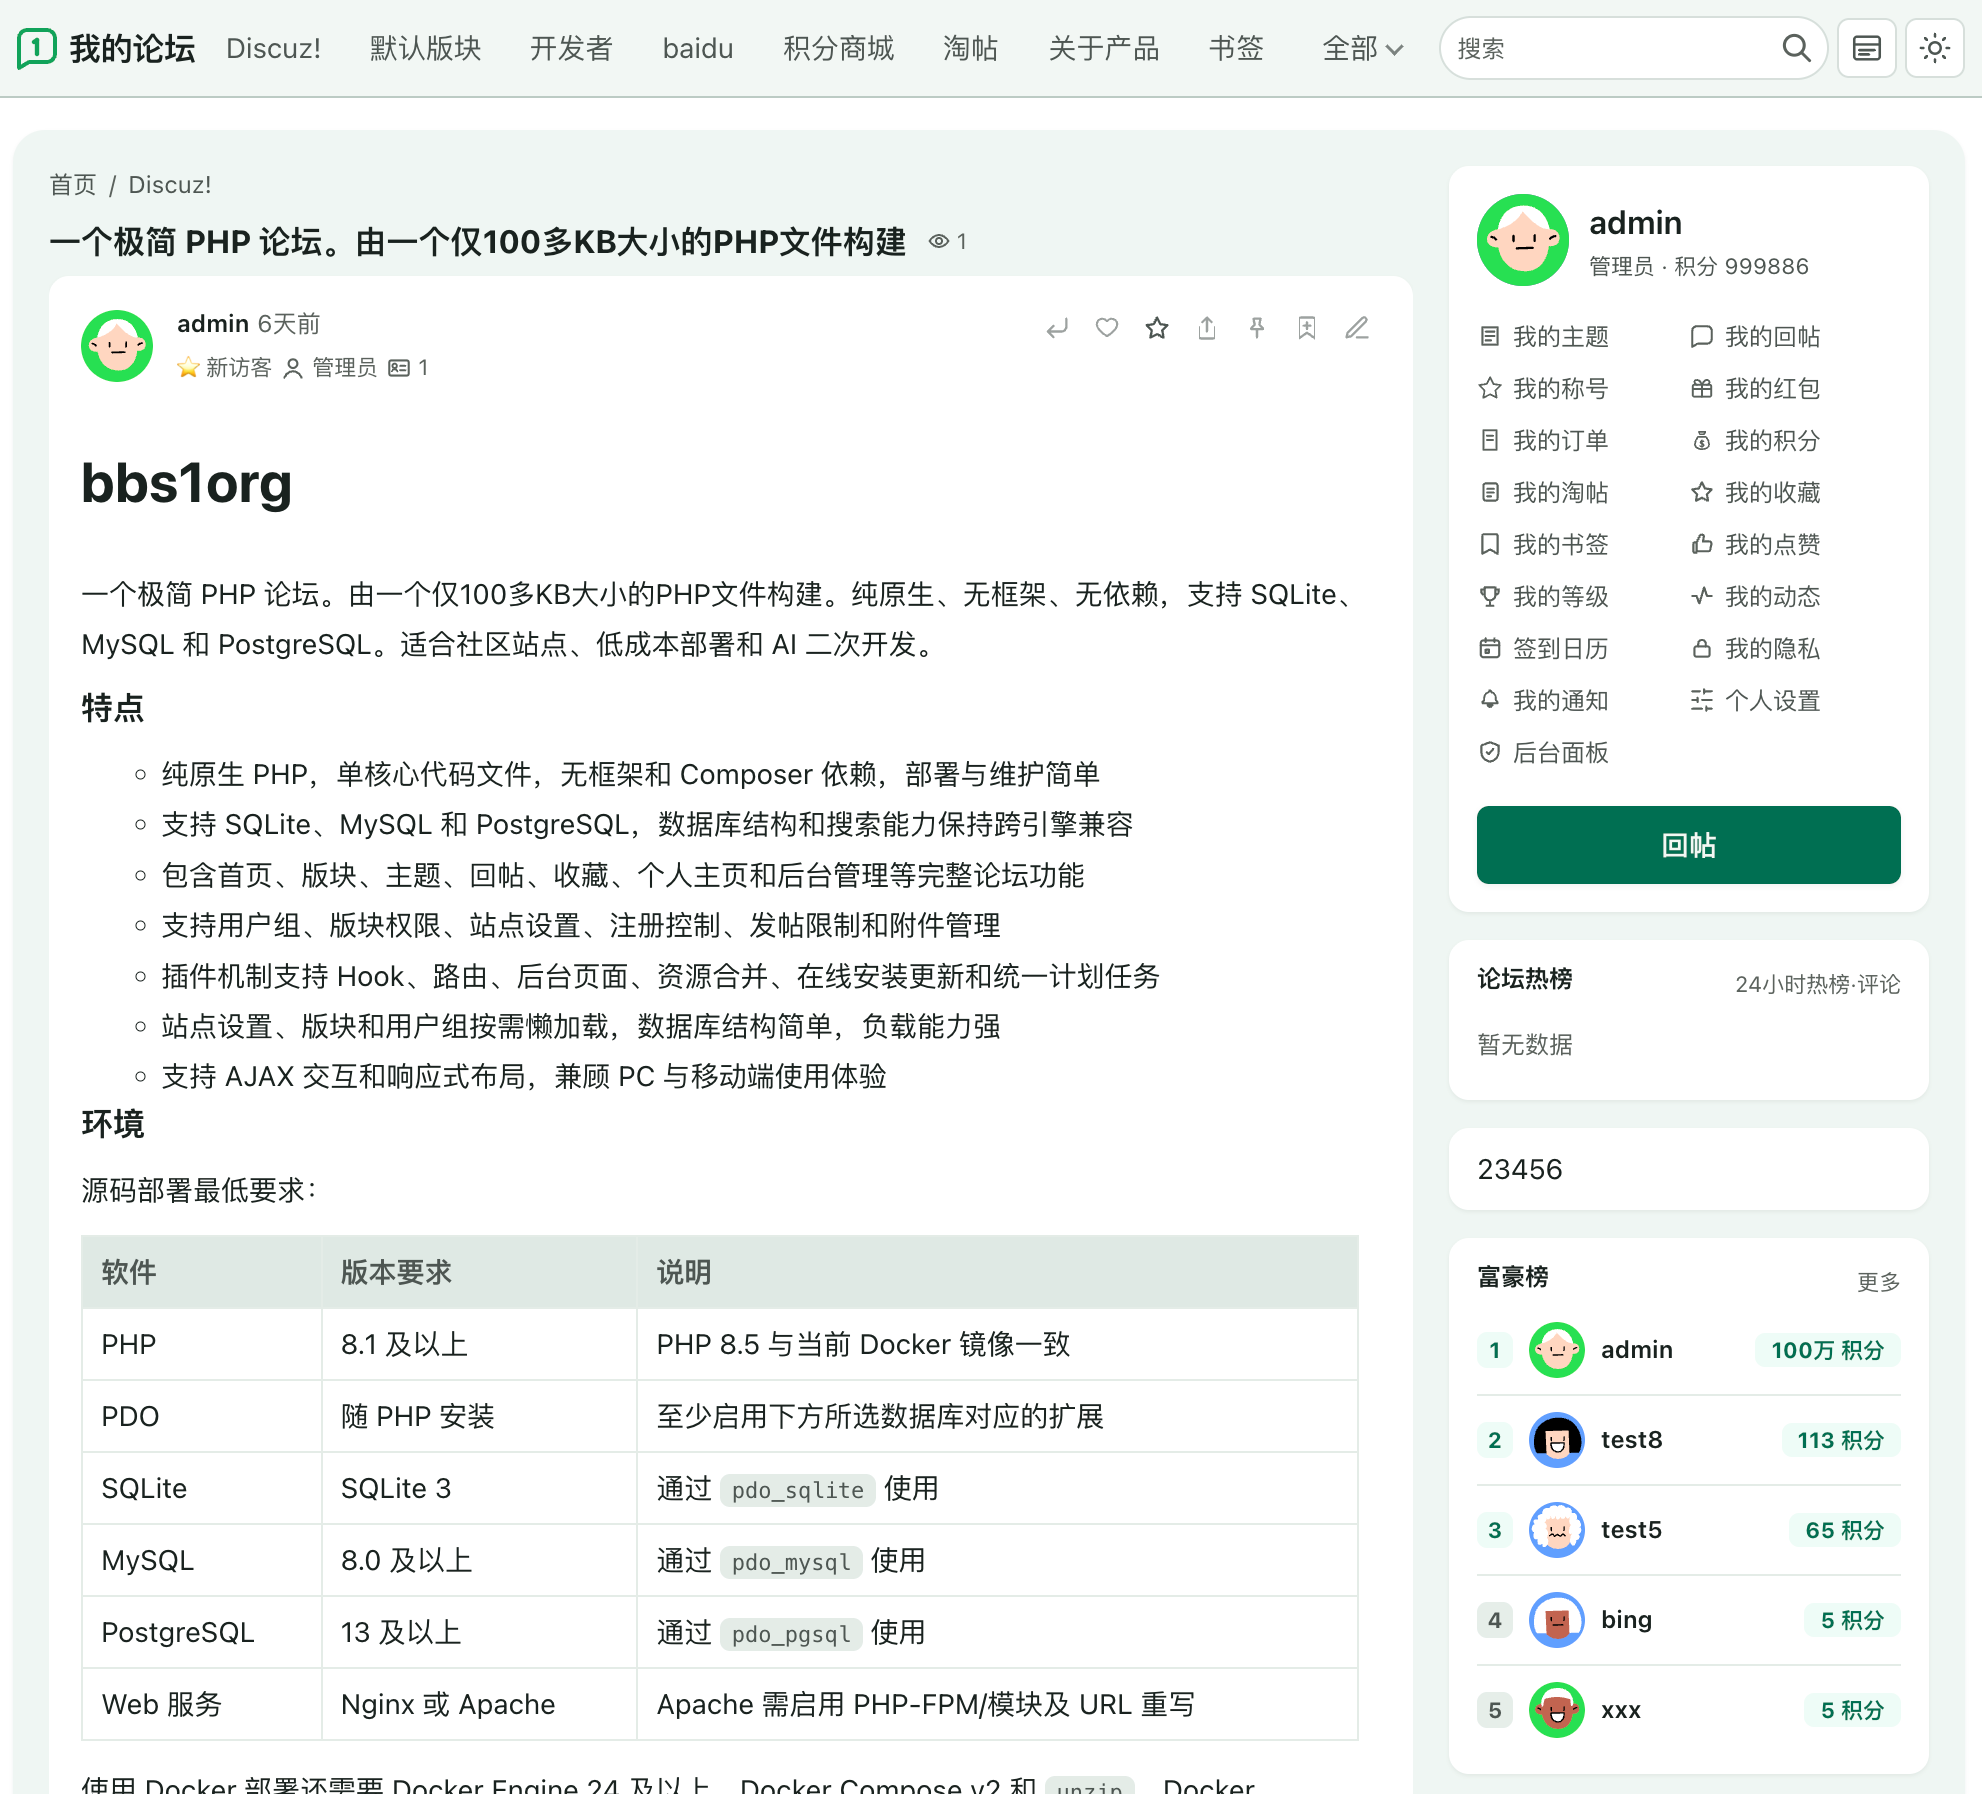
Task: Open 我的通知 in the user panel
Action: [x=1544, y=700]
